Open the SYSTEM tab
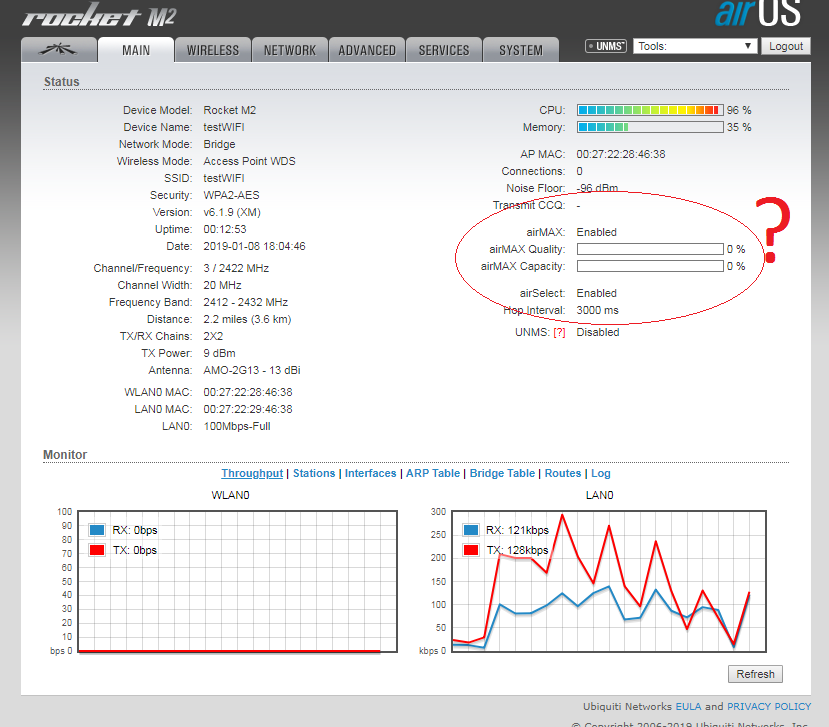 pos(520,50)
